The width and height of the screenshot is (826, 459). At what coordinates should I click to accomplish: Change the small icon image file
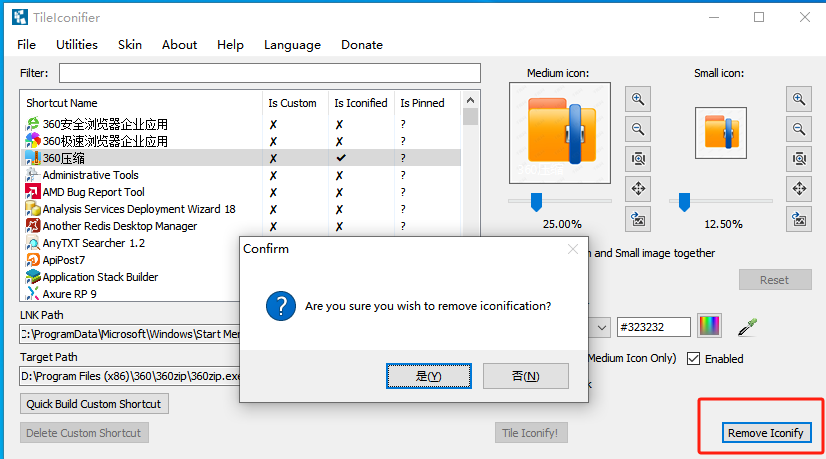coord(798,218)
